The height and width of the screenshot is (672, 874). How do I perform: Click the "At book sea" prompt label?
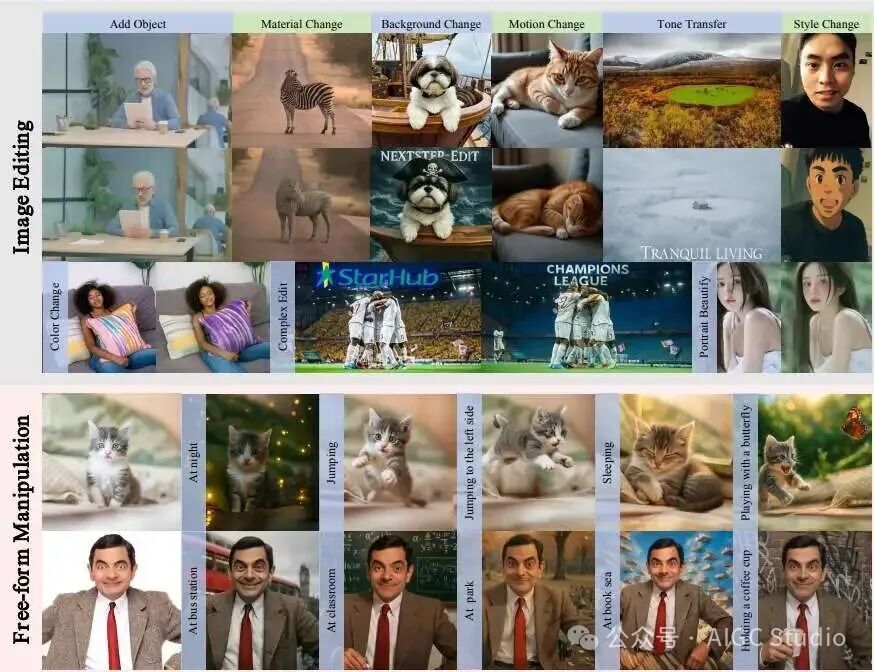click(608, 600)
